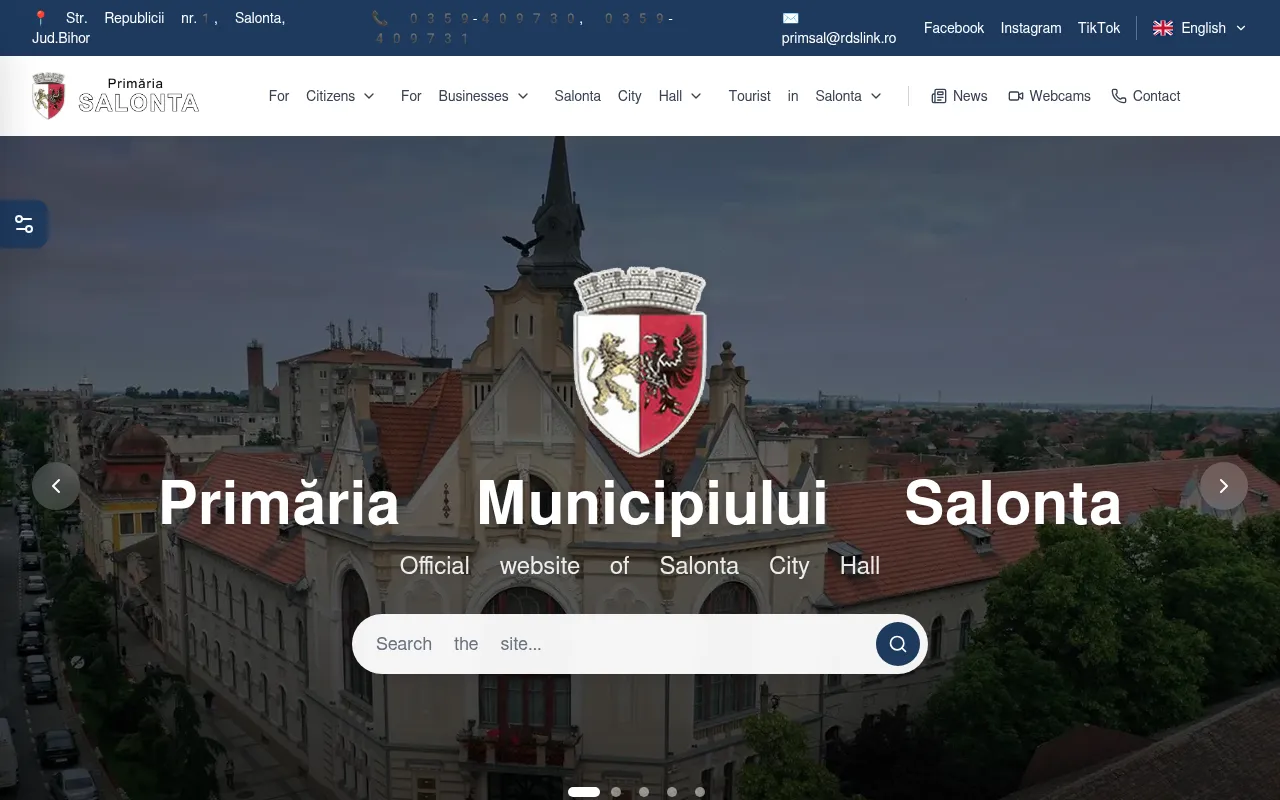
Task: Visit the Instagram link
Action: click(x=1031, y=28)
